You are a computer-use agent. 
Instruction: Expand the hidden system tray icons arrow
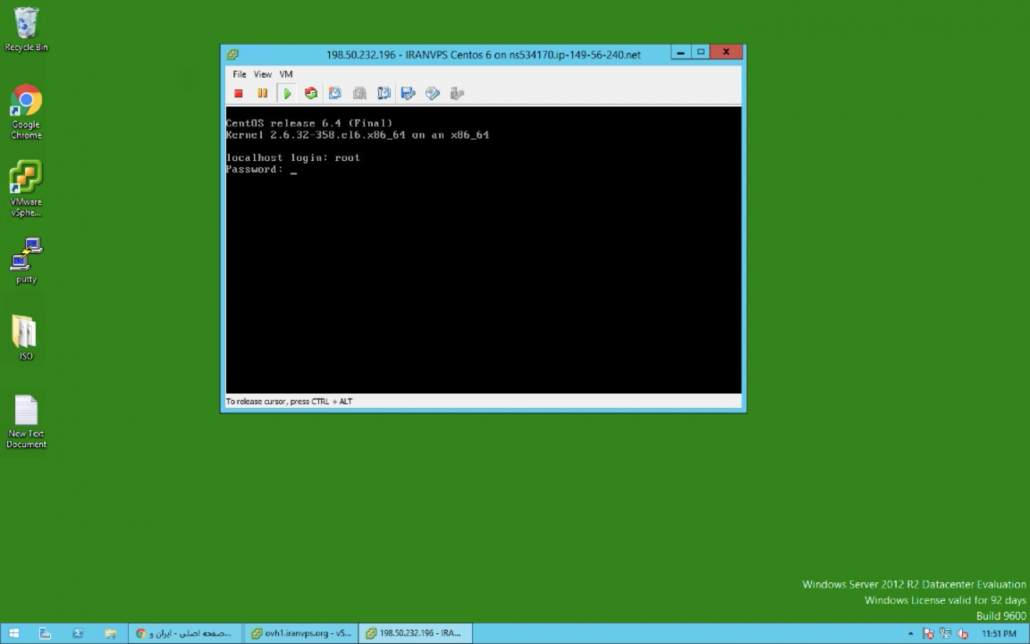pos(910,634)
